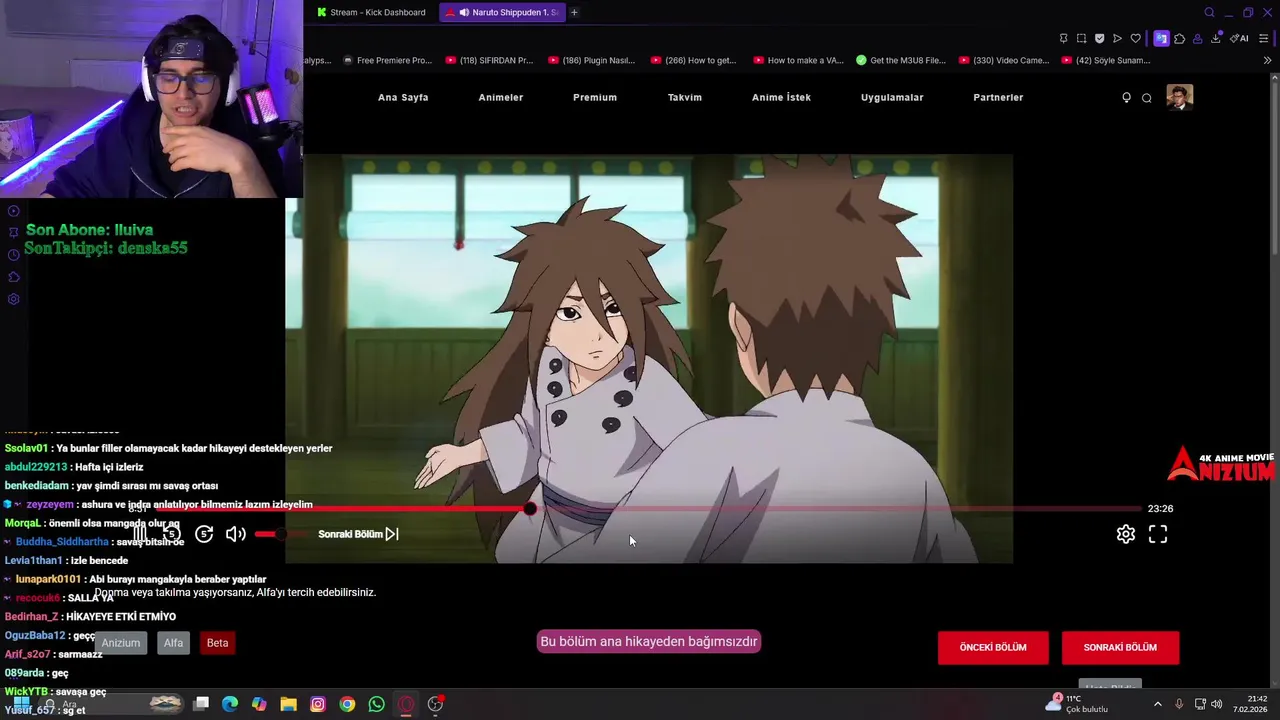Click the video progress scrubber handle
Image resolution: width=1280 pixels, height=720 pixels.
click(530, 508)
